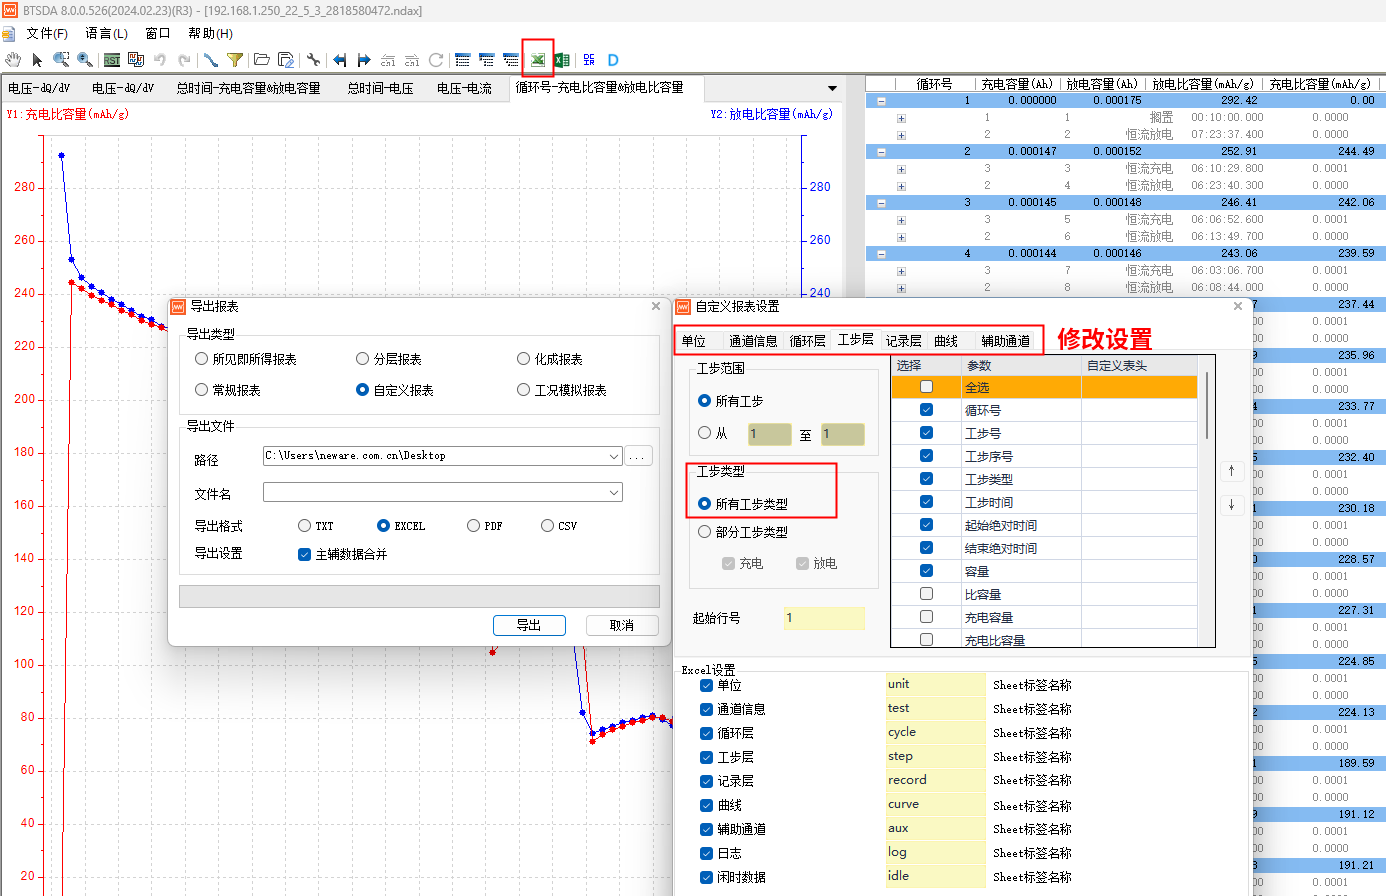The image size is (1386, 896).
Task: Click the 起始行号 input field
Action: 824,618
